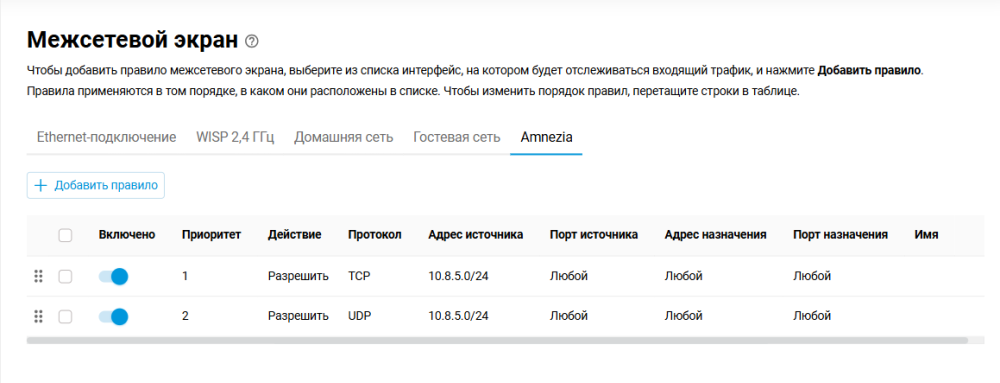Click Разрешить in the UDP row

(x=298, y=316)
